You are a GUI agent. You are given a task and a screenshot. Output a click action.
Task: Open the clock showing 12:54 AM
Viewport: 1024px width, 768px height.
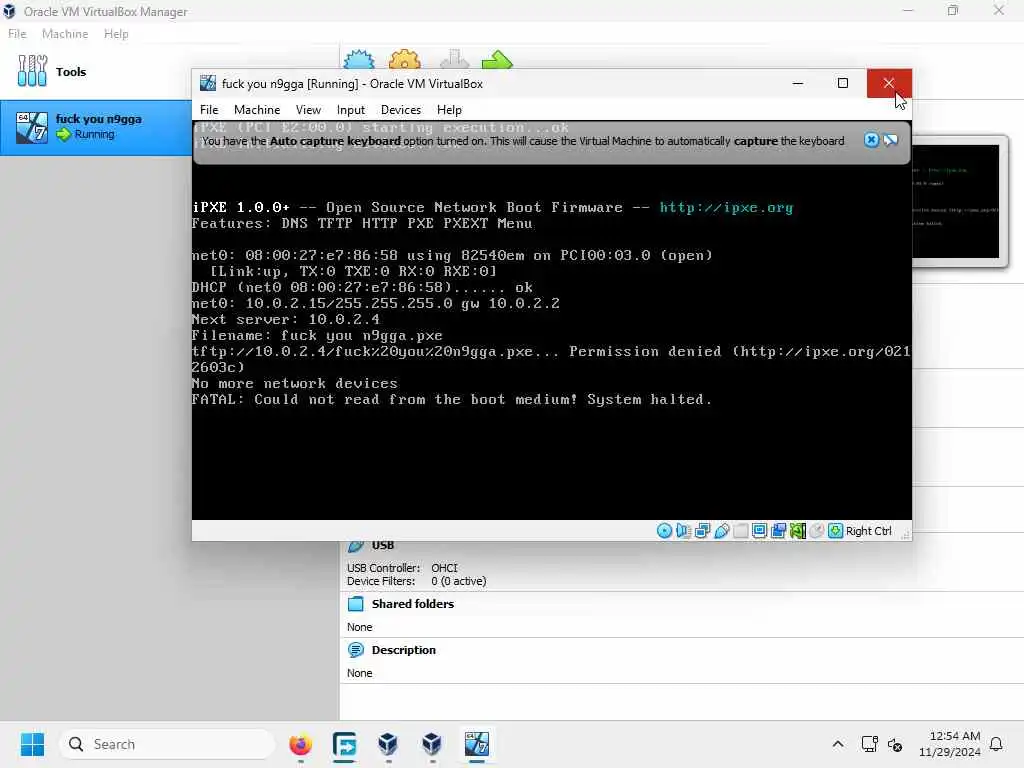(950, 744)
